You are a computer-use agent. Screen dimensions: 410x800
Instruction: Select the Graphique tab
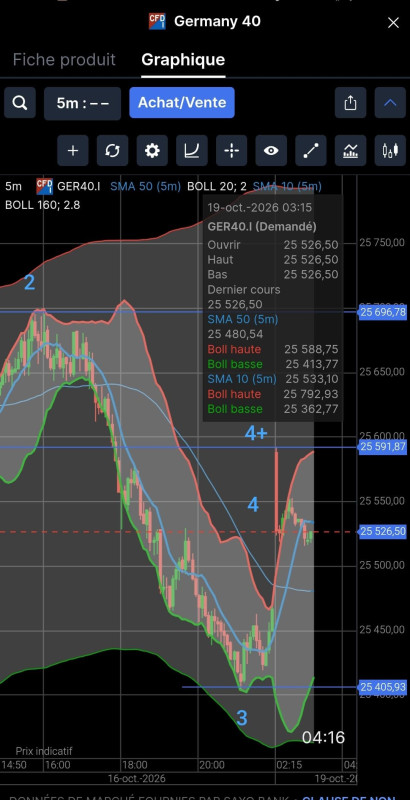(x=183, y=60)
